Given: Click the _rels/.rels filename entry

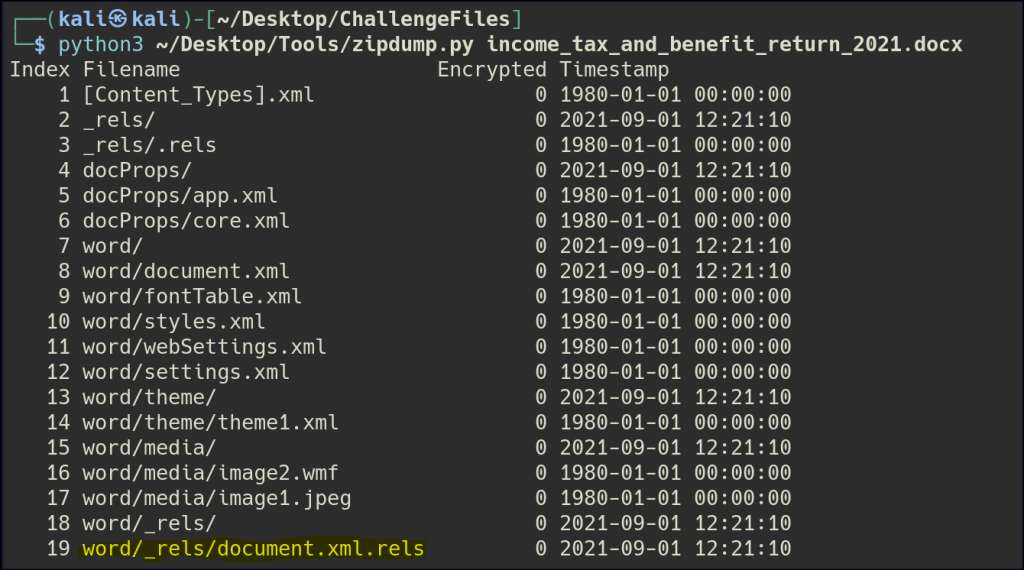Looking at the screenshot, I should [x=149, y=145].
